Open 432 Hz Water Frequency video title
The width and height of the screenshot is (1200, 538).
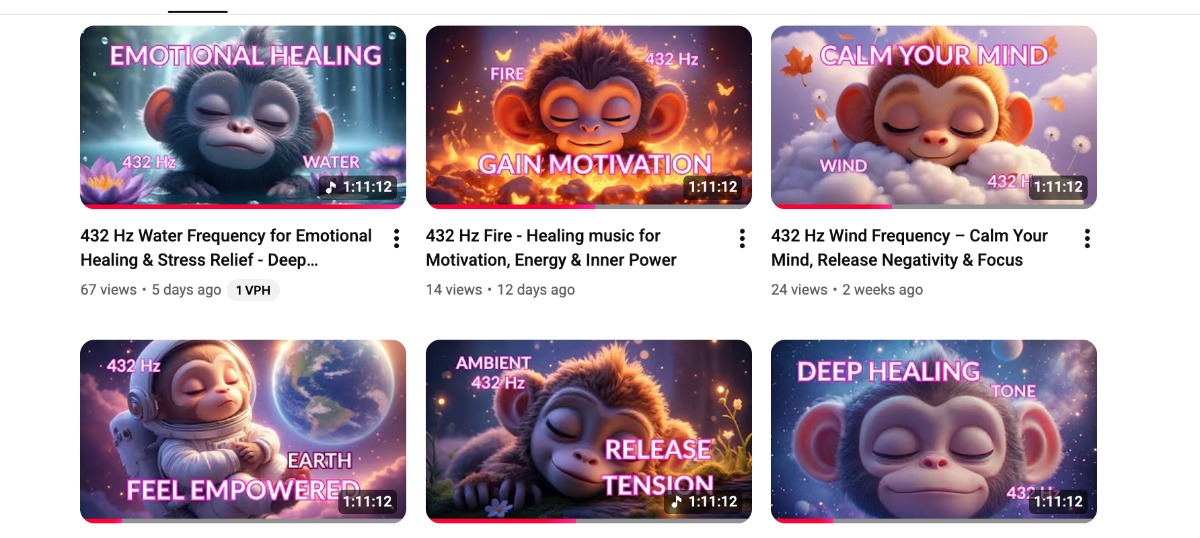[226, 248]
